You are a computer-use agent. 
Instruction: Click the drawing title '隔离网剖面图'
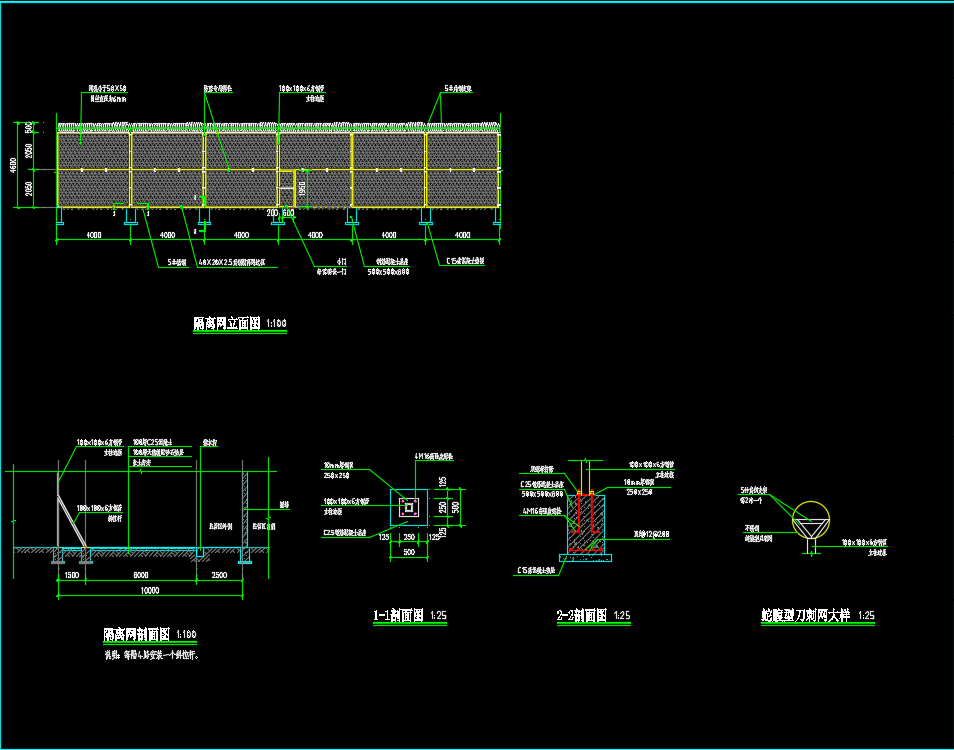(137, 634)
